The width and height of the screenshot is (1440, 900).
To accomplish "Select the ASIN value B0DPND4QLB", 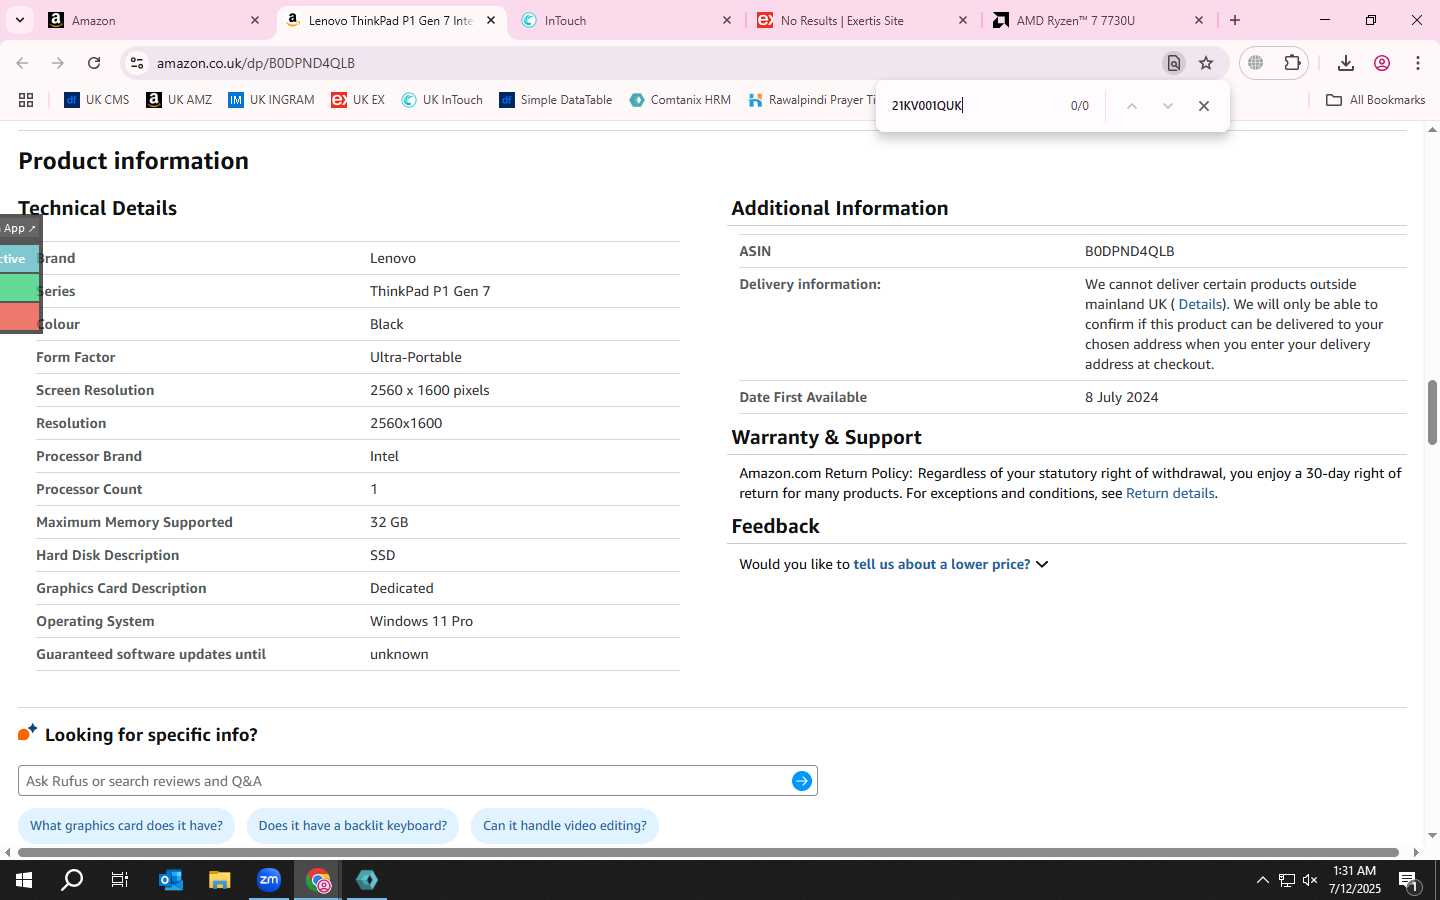I will [x=1130, y=251].
